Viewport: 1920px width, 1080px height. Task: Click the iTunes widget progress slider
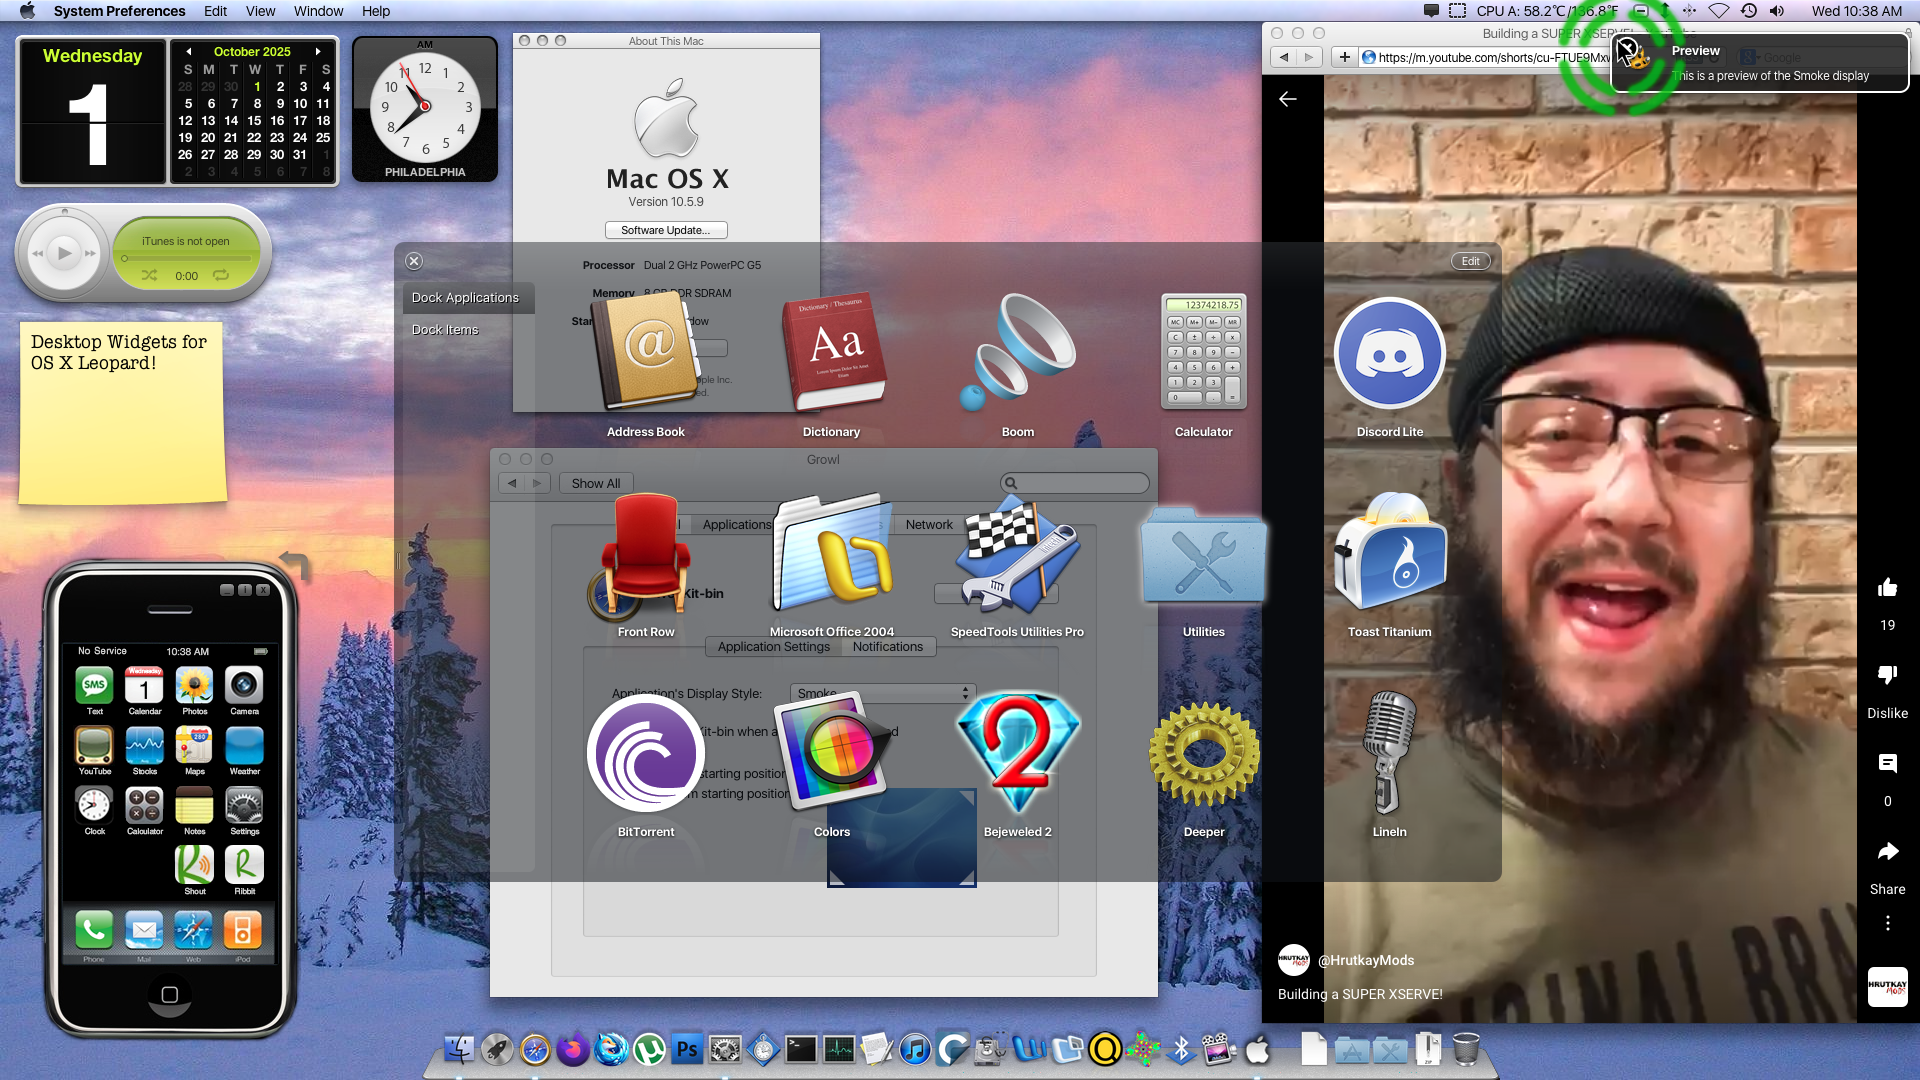click(x=185, y=259)
